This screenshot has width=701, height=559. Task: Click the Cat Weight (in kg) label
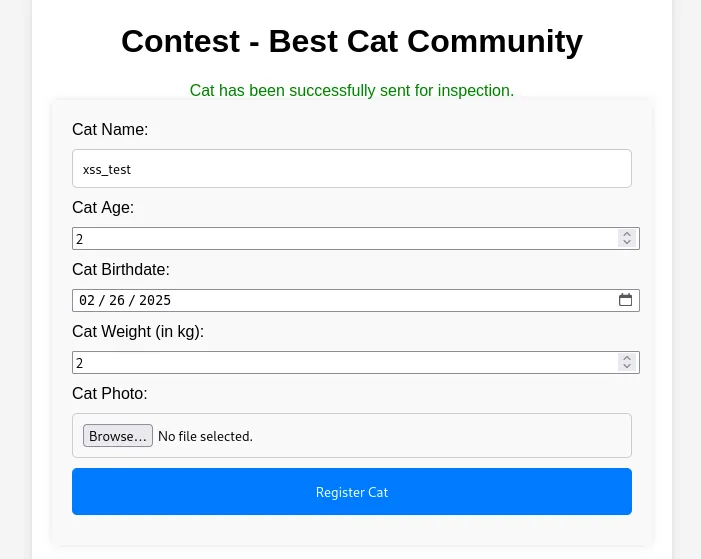pos(138,332)
